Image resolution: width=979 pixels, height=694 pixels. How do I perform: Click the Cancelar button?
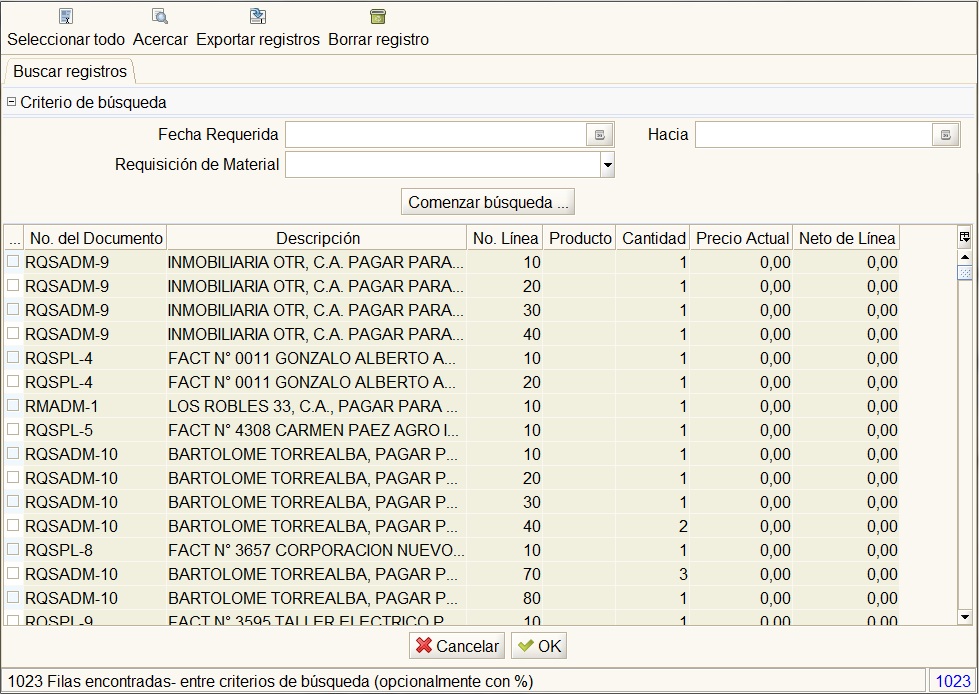(x=458, y=646)
